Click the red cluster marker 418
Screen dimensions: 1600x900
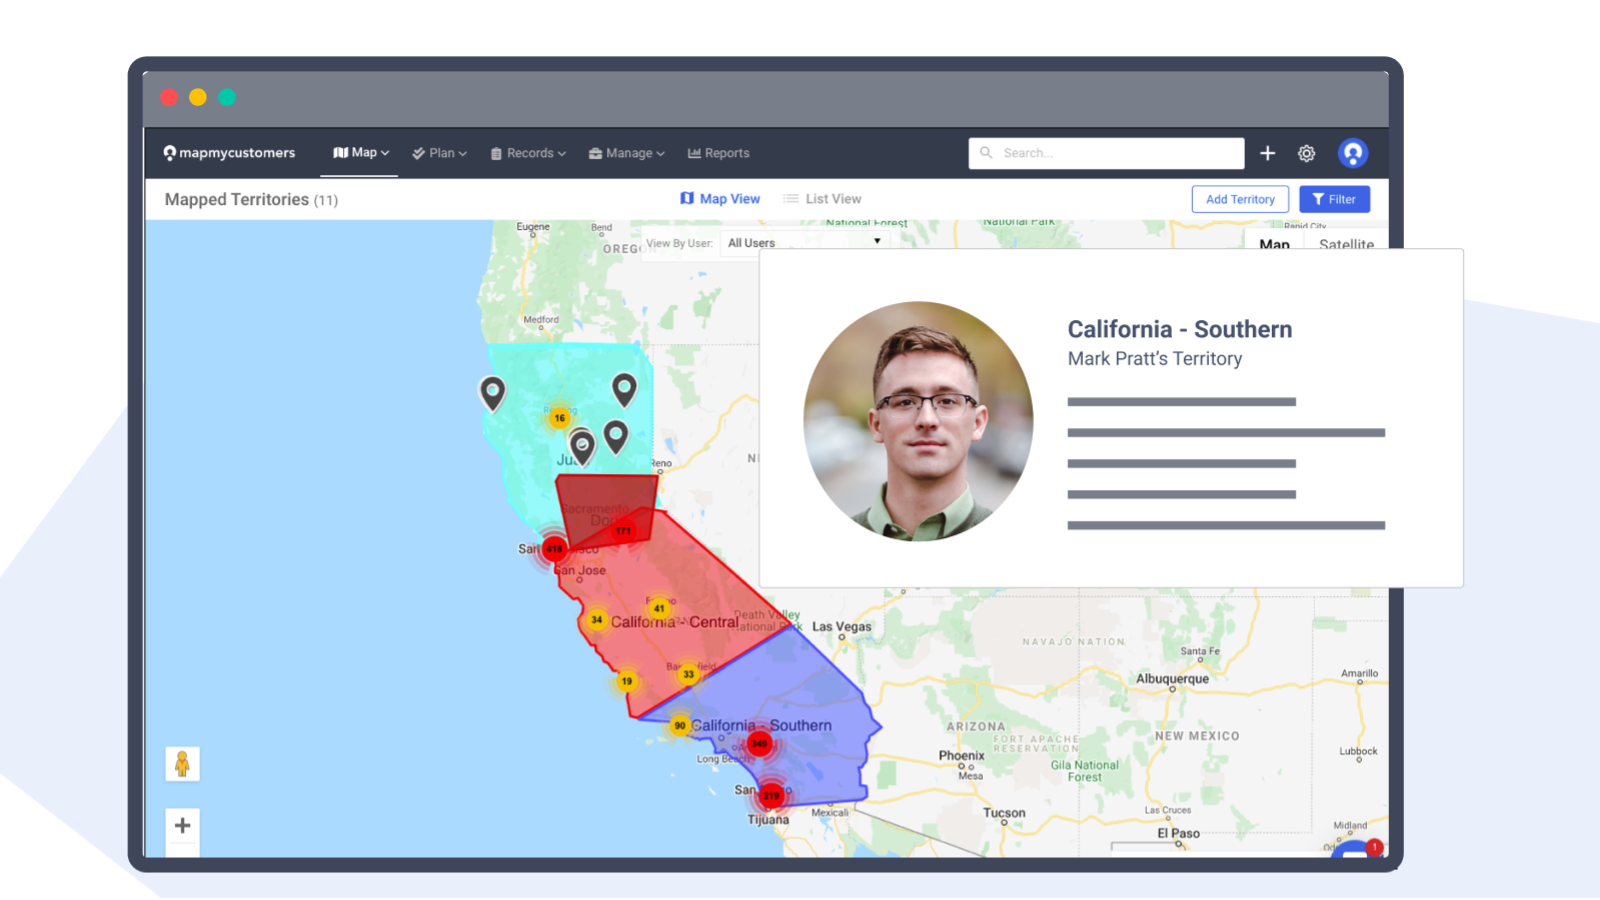click(554, 549)
